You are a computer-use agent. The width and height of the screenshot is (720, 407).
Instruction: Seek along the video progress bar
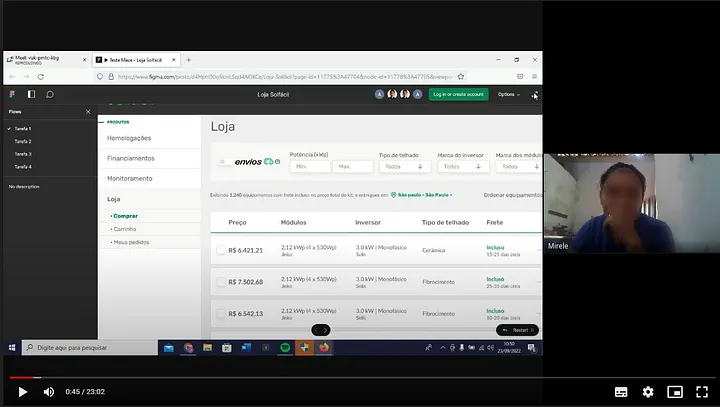point(362,378)
